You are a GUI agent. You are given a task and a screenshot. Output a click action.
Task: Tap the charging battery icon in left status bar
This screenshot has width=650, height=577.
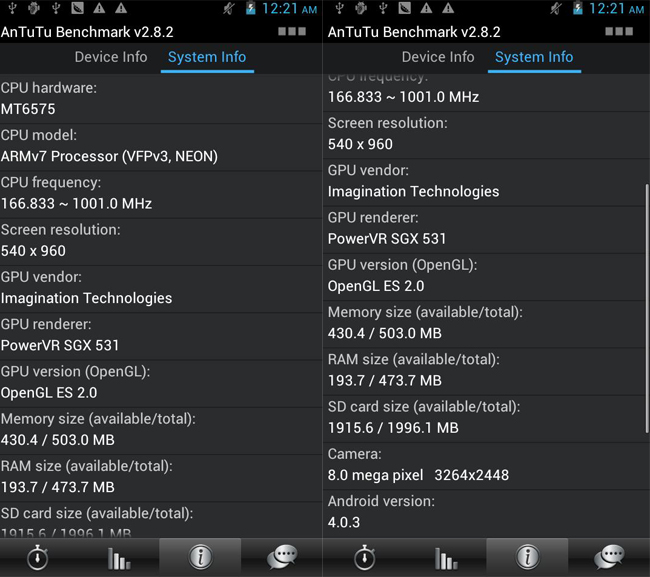coord(250,8)
